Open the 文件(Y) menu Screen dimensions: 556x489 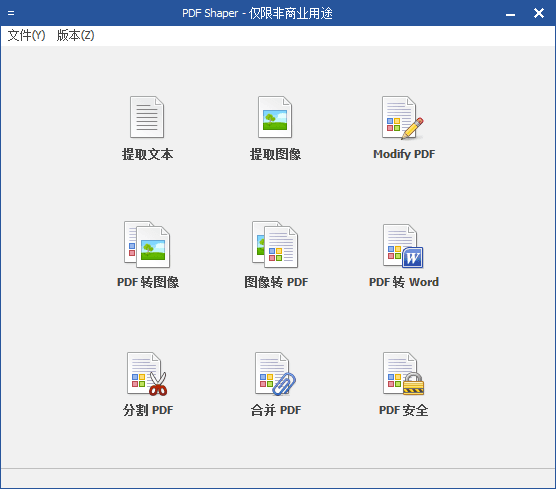coord(27,35)
